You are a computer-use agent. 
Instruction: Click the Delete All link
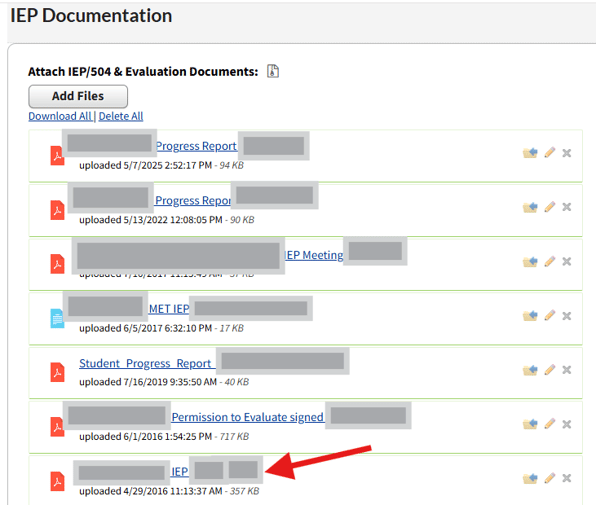(x=121, y=116)
